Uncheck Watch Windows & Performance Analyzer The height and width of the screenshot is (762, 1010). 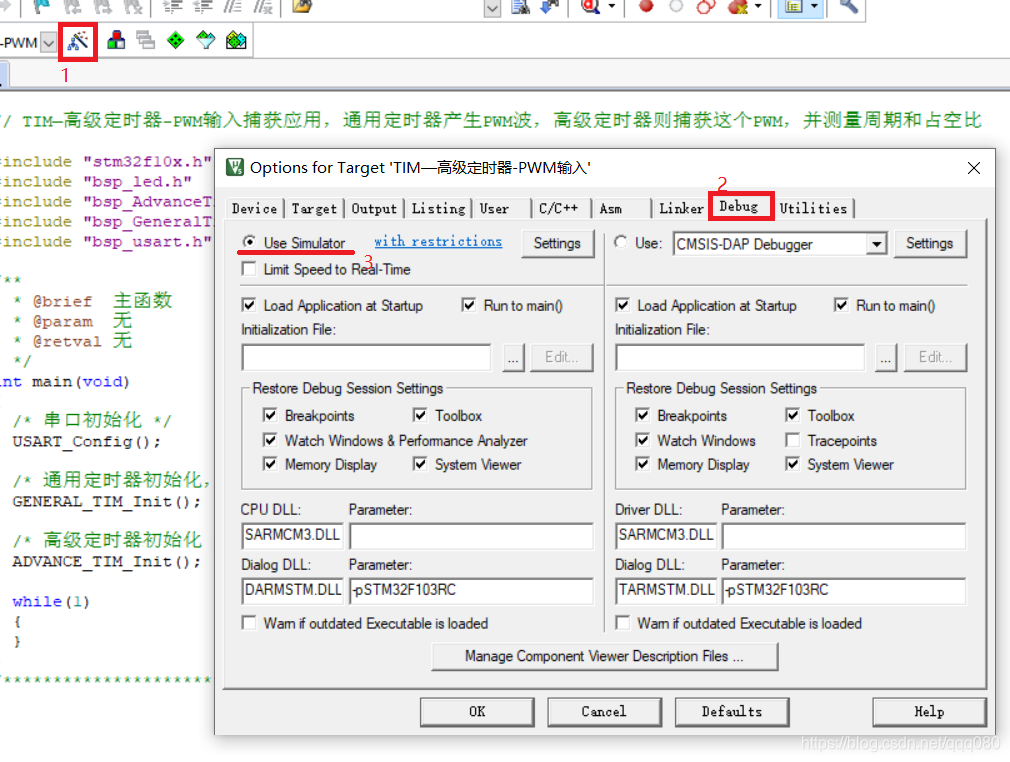[x=270, y=441]
